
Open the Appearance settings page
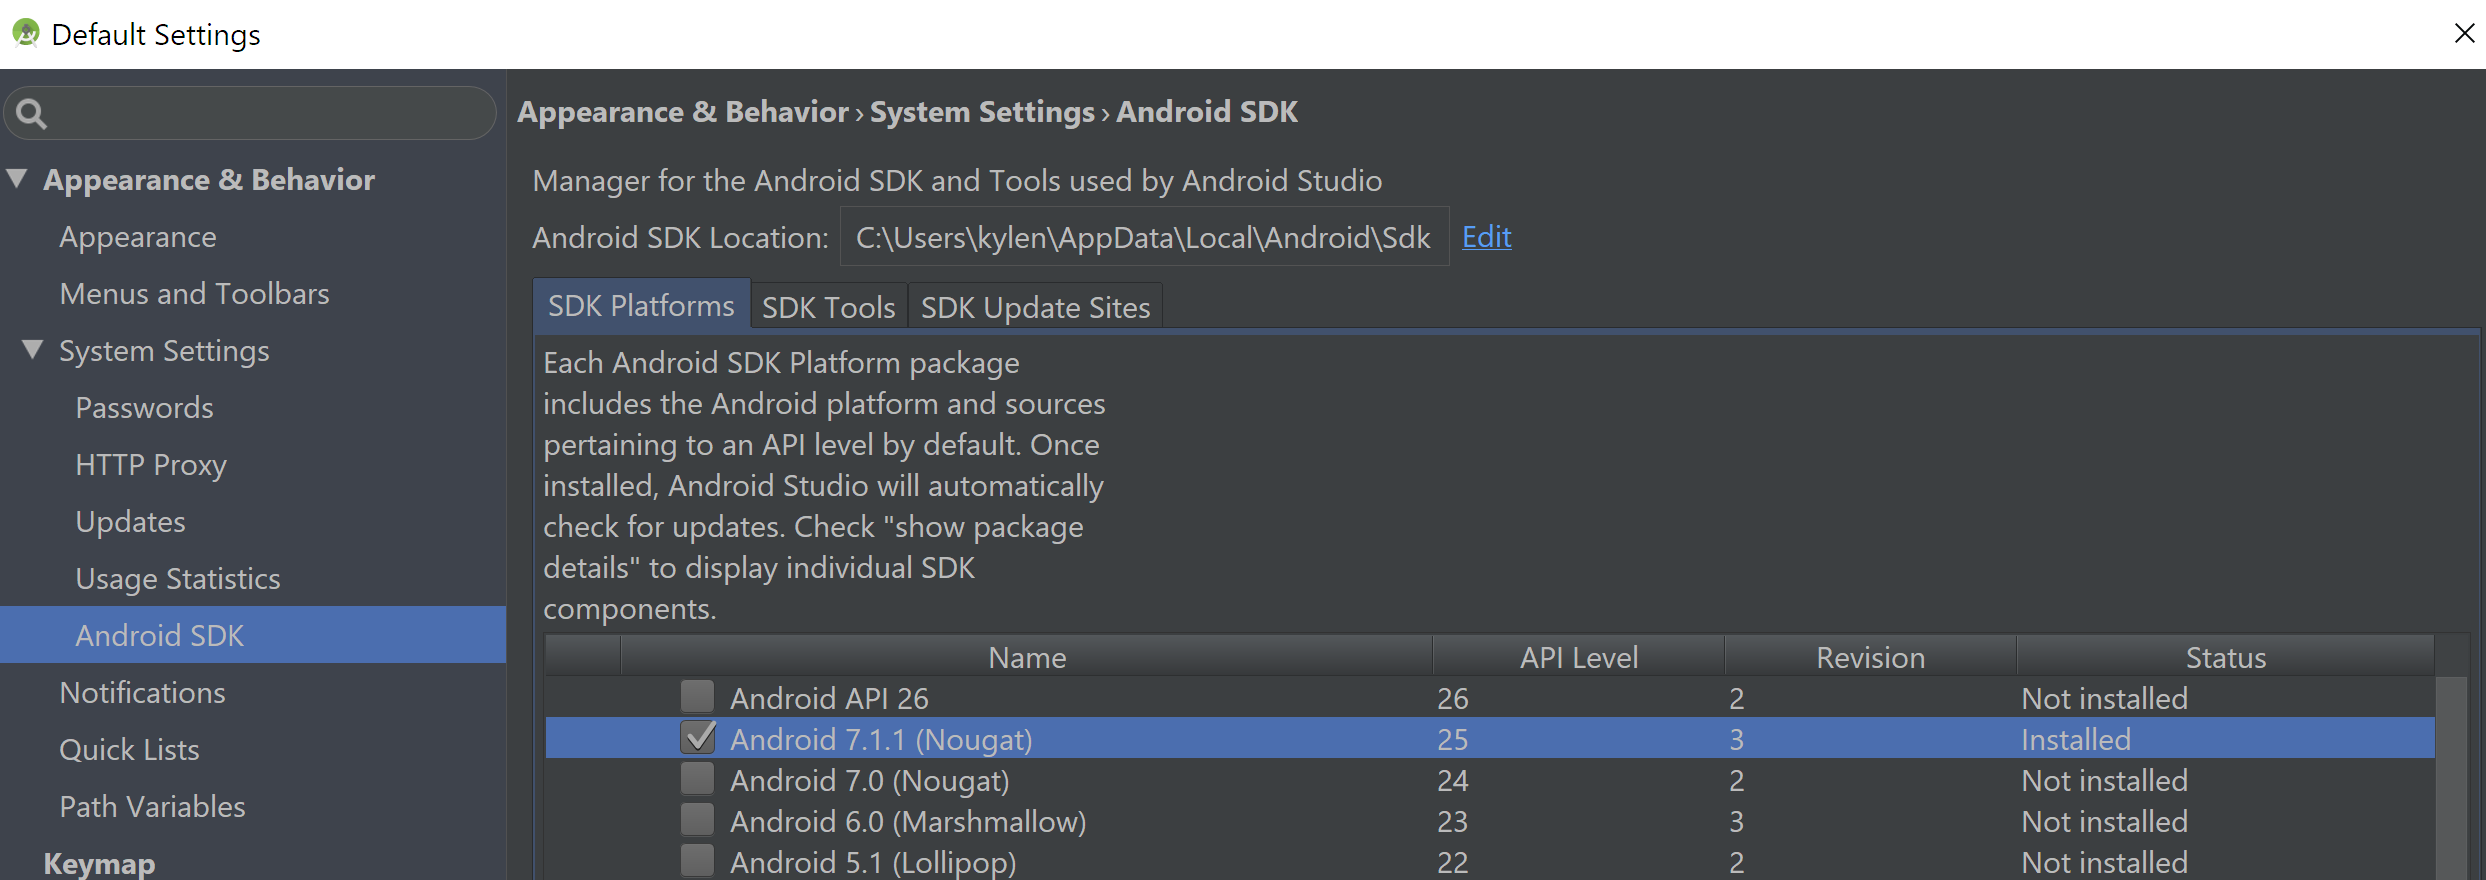[x=138, y=237]
